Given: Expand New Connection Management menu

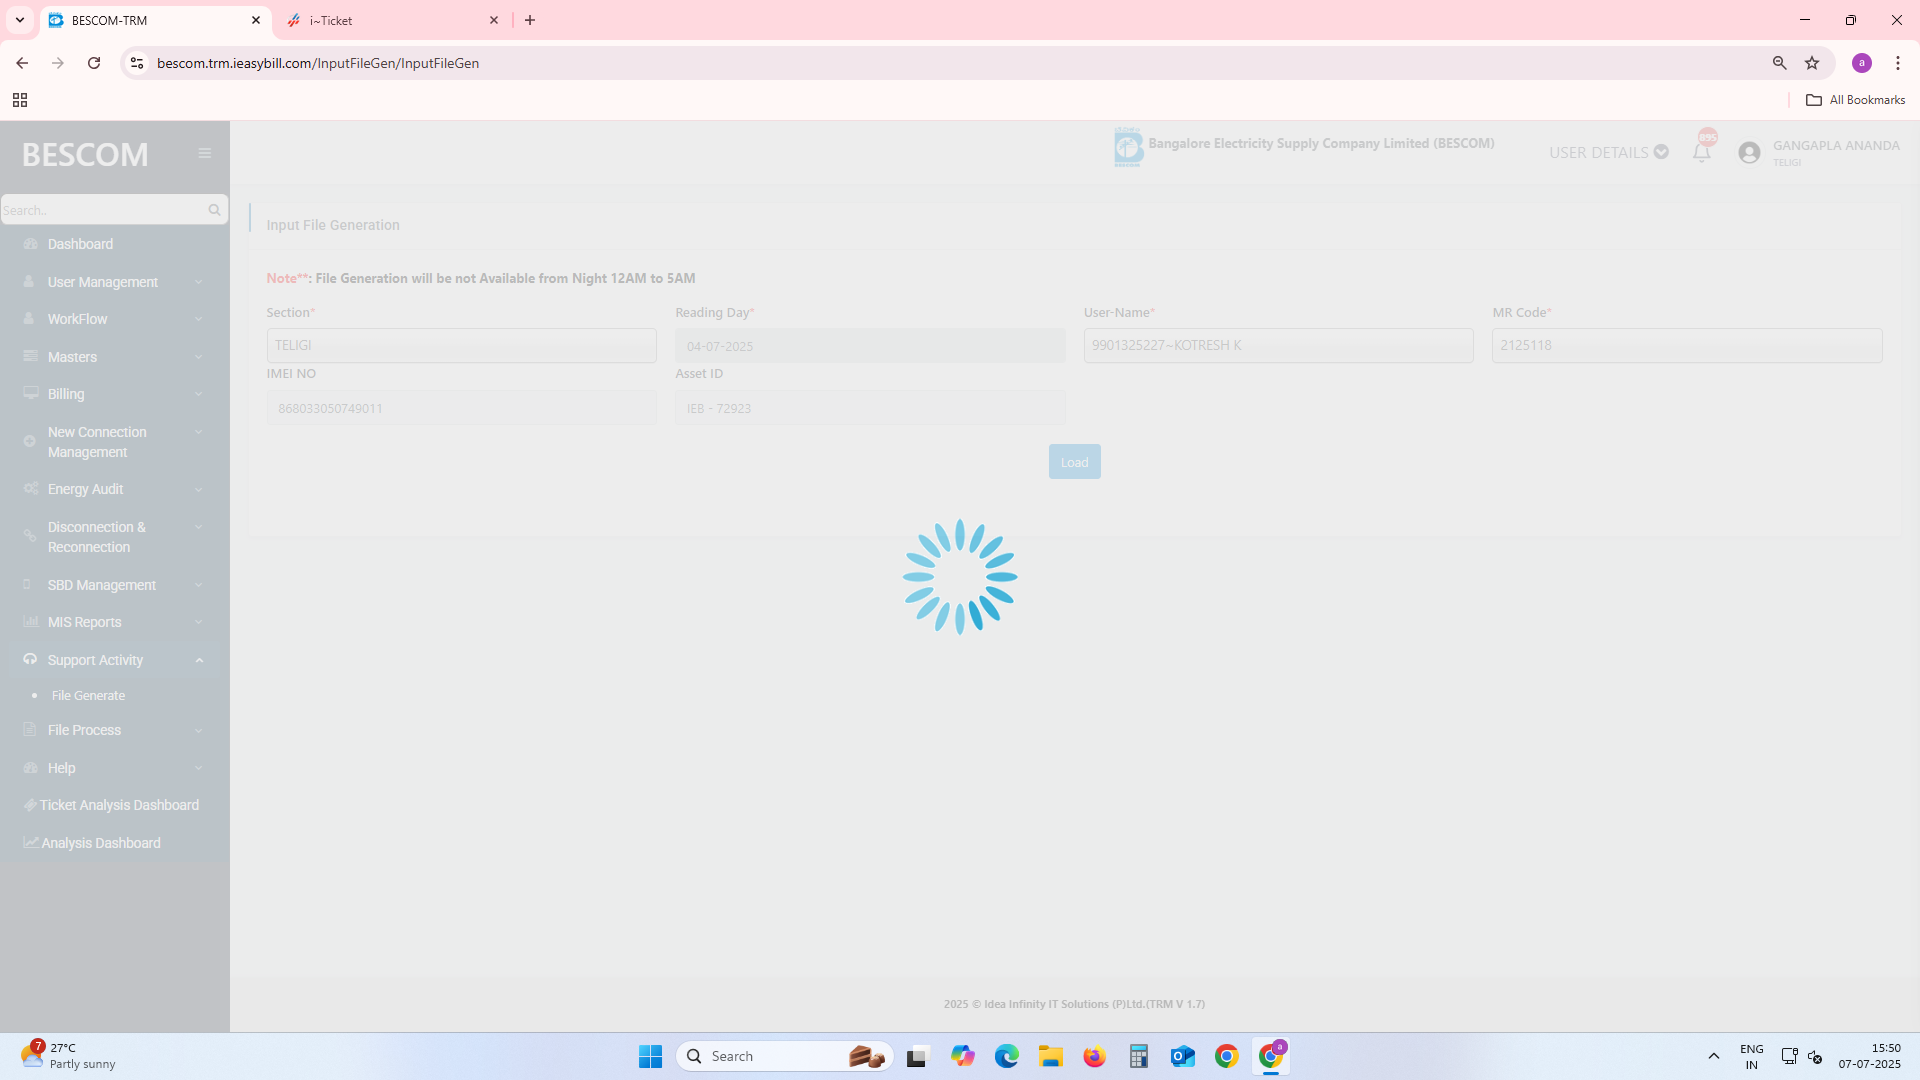Looking at the screenshot, I should (x=115, y=442).
